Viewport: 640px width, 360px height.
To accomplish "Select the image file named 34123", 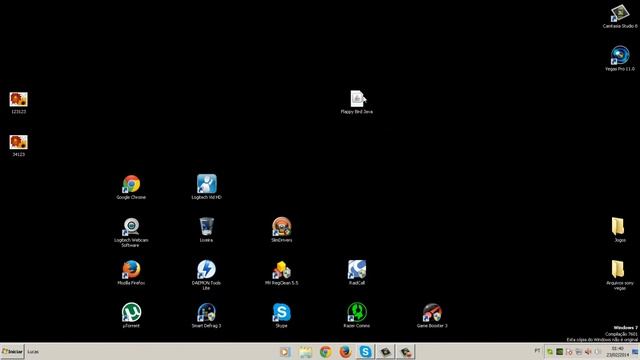I will point(18,145).
